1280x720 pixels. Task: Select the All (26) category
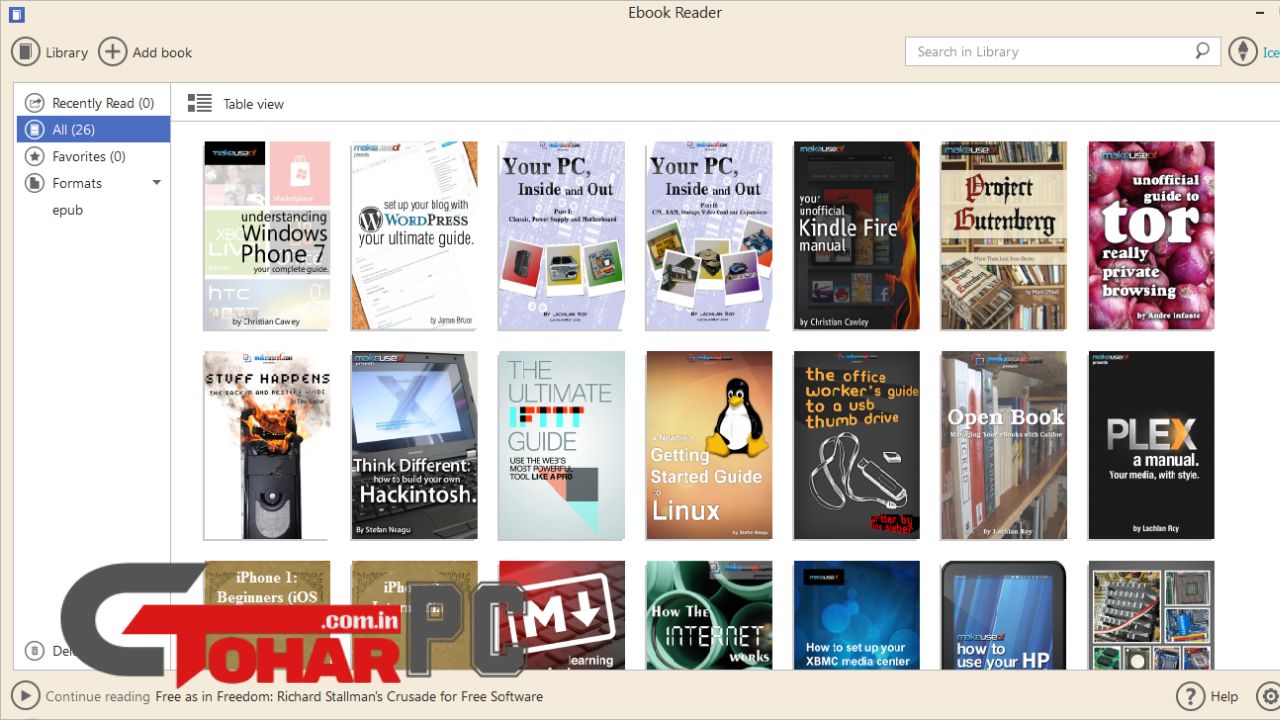(93, 129)
